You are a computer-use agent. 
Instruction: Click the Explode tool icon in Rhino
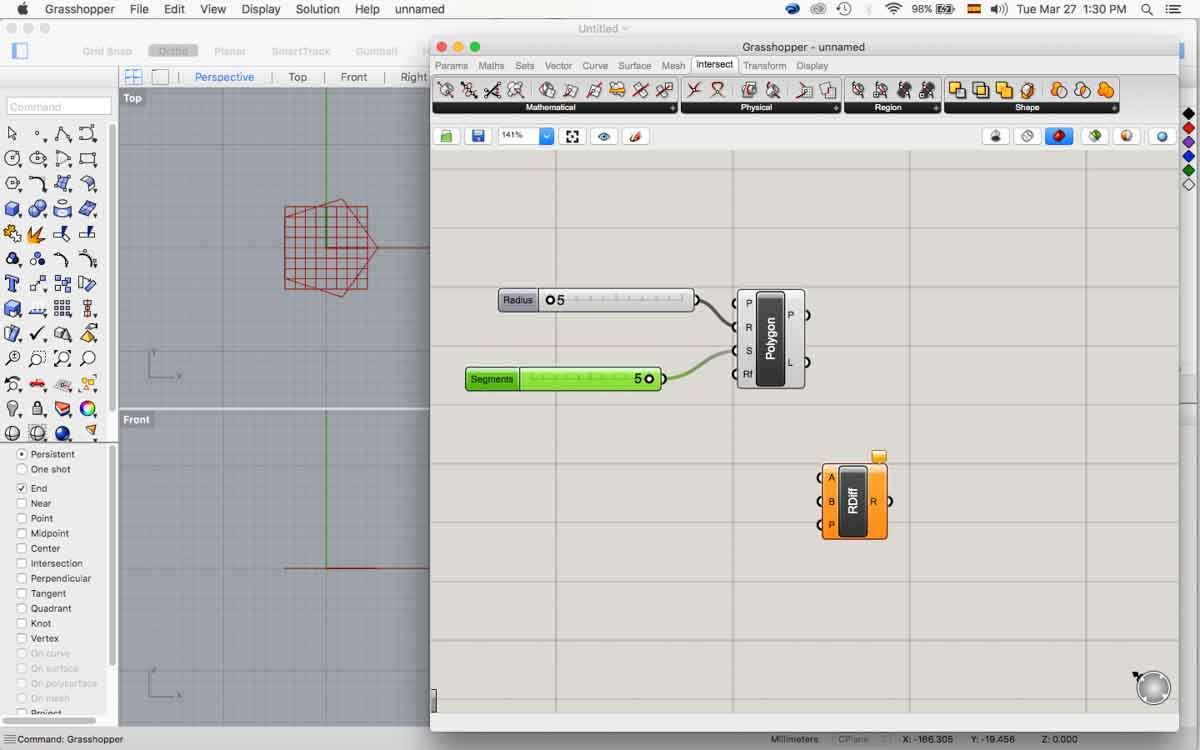36,234
